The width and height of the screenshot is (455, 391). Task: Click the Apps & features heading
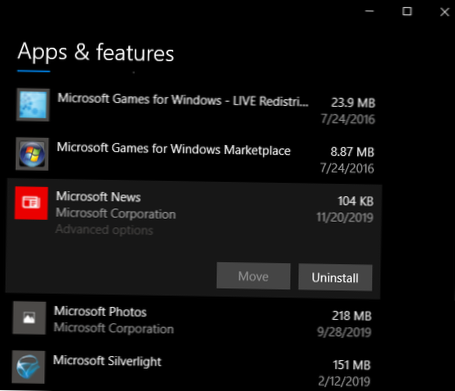(96, 52)
